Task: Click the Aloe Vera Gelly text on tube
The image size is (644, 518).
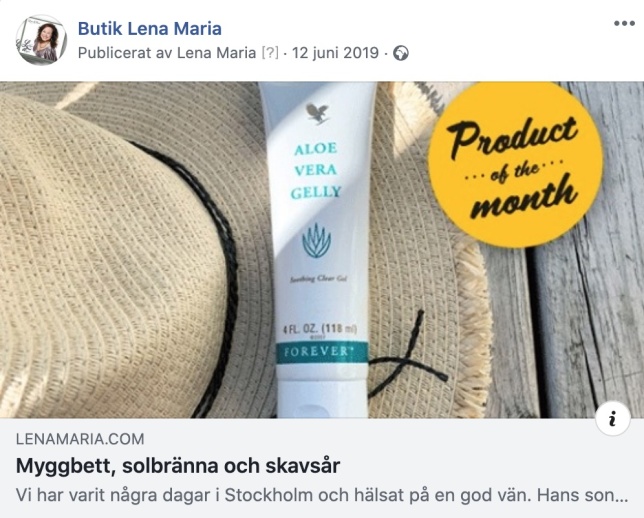Action: pyautogui.click(x=316, y=170)
